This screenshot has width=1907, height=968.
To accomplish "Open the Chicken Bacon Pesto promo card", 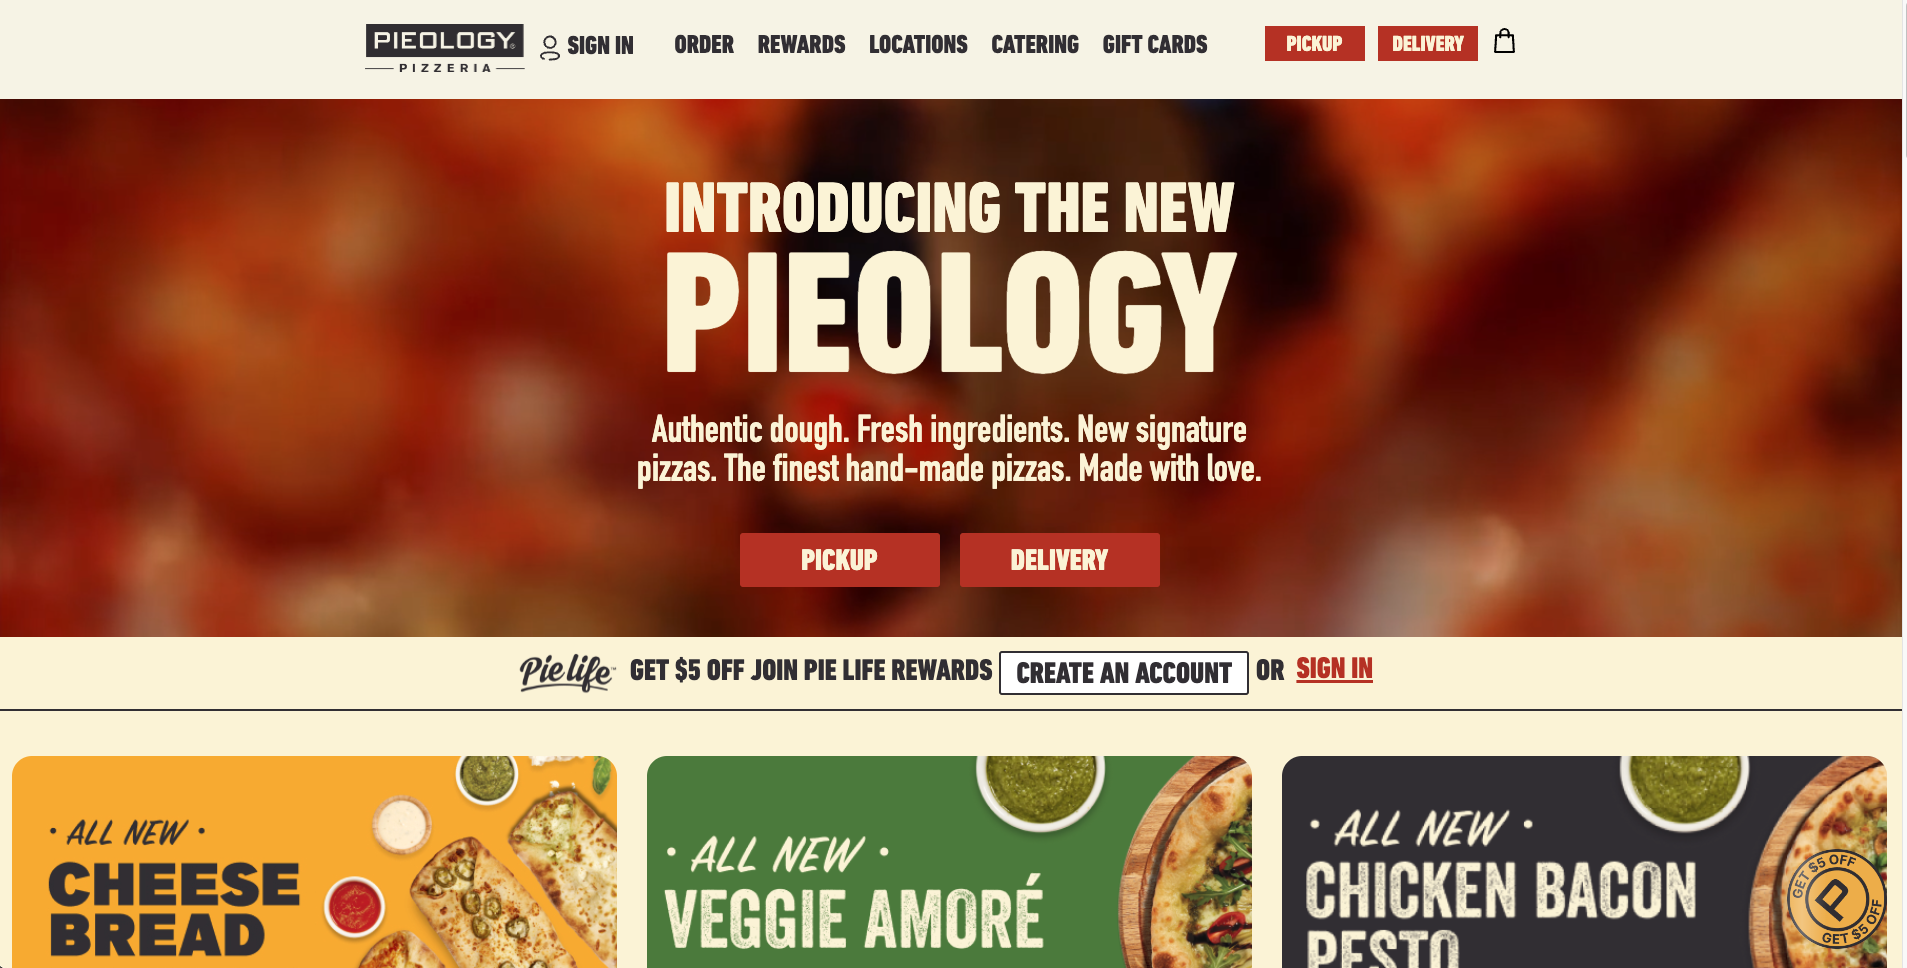I will pos(1584,862).
